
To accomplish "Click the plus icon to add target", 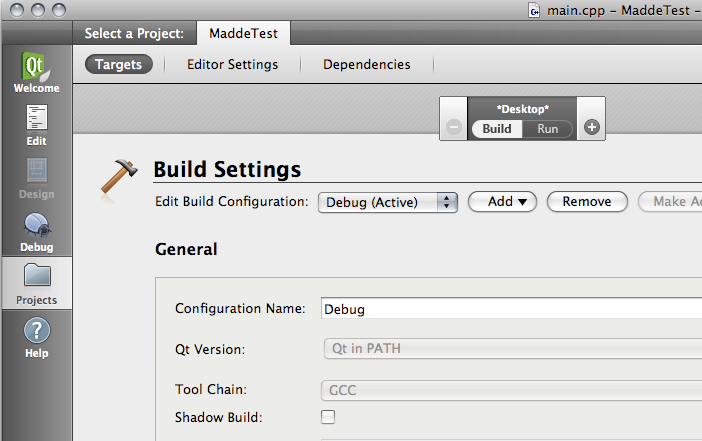I will (591, 128).
